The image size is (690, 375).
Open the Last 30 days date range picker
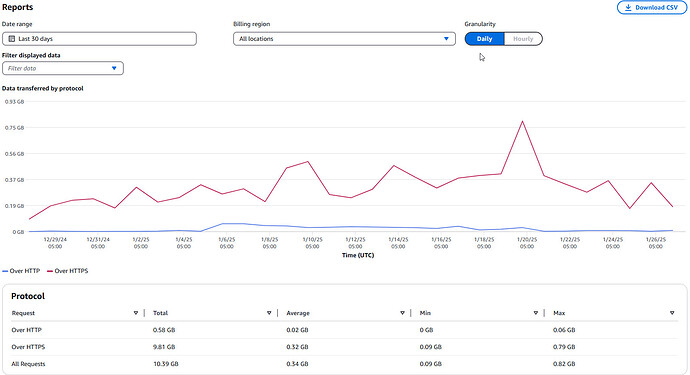[99, 39]
